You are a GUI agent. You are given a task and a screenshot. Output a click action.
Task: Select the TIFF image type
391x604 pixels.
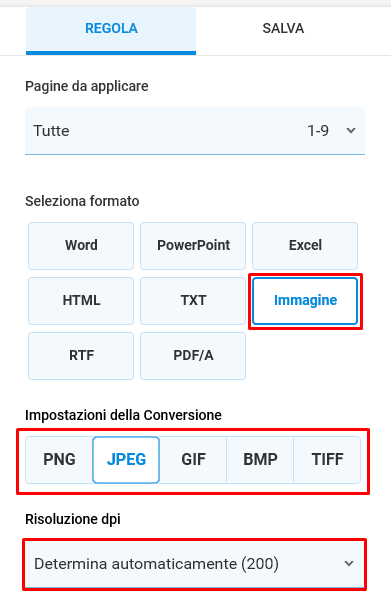tap(327, 460)
